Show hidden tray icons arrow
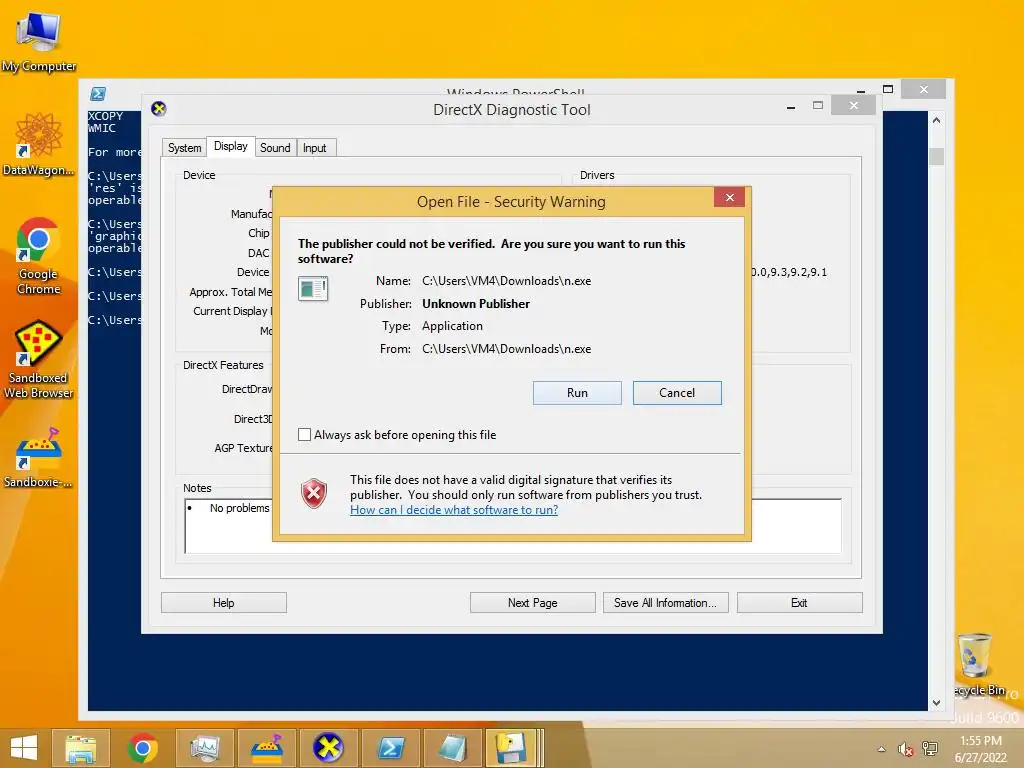This screenshot has width=1024, height=768. (882, 749)
